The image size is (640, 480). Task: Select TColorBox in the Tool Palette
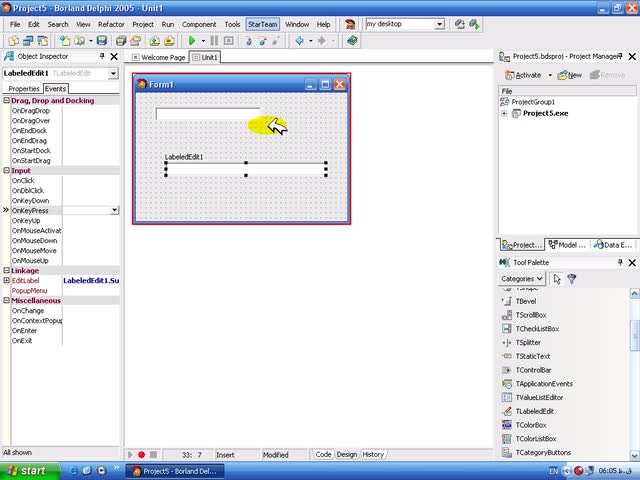point(531,425)
